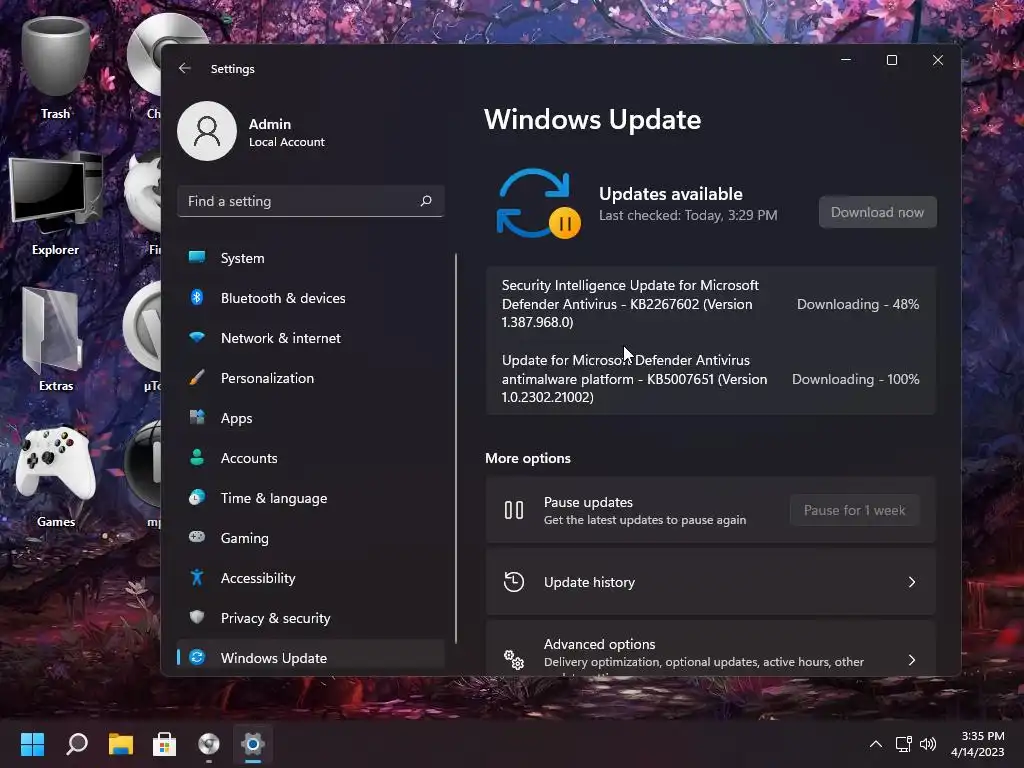Click the network tray icon
This screenshot has height=768, width=1024.
tap(904, 744)
